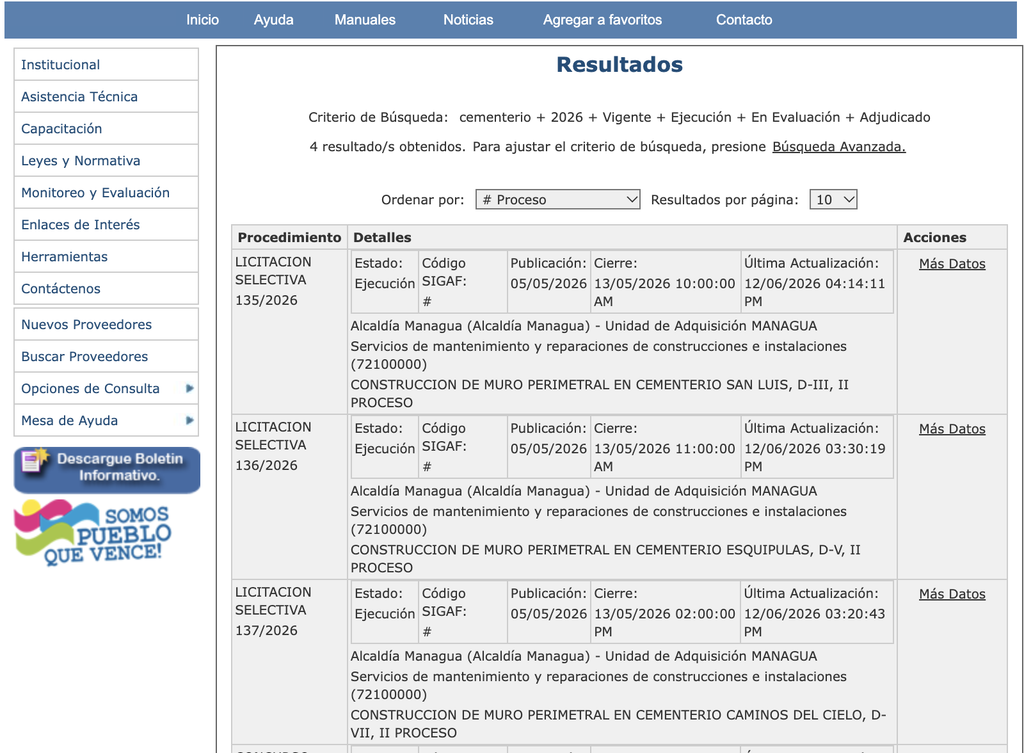Click the LICITACION SELECTIVA 136/2026 cell
The height and width of the screenshot is (753, 1024).
click(289, 497)
